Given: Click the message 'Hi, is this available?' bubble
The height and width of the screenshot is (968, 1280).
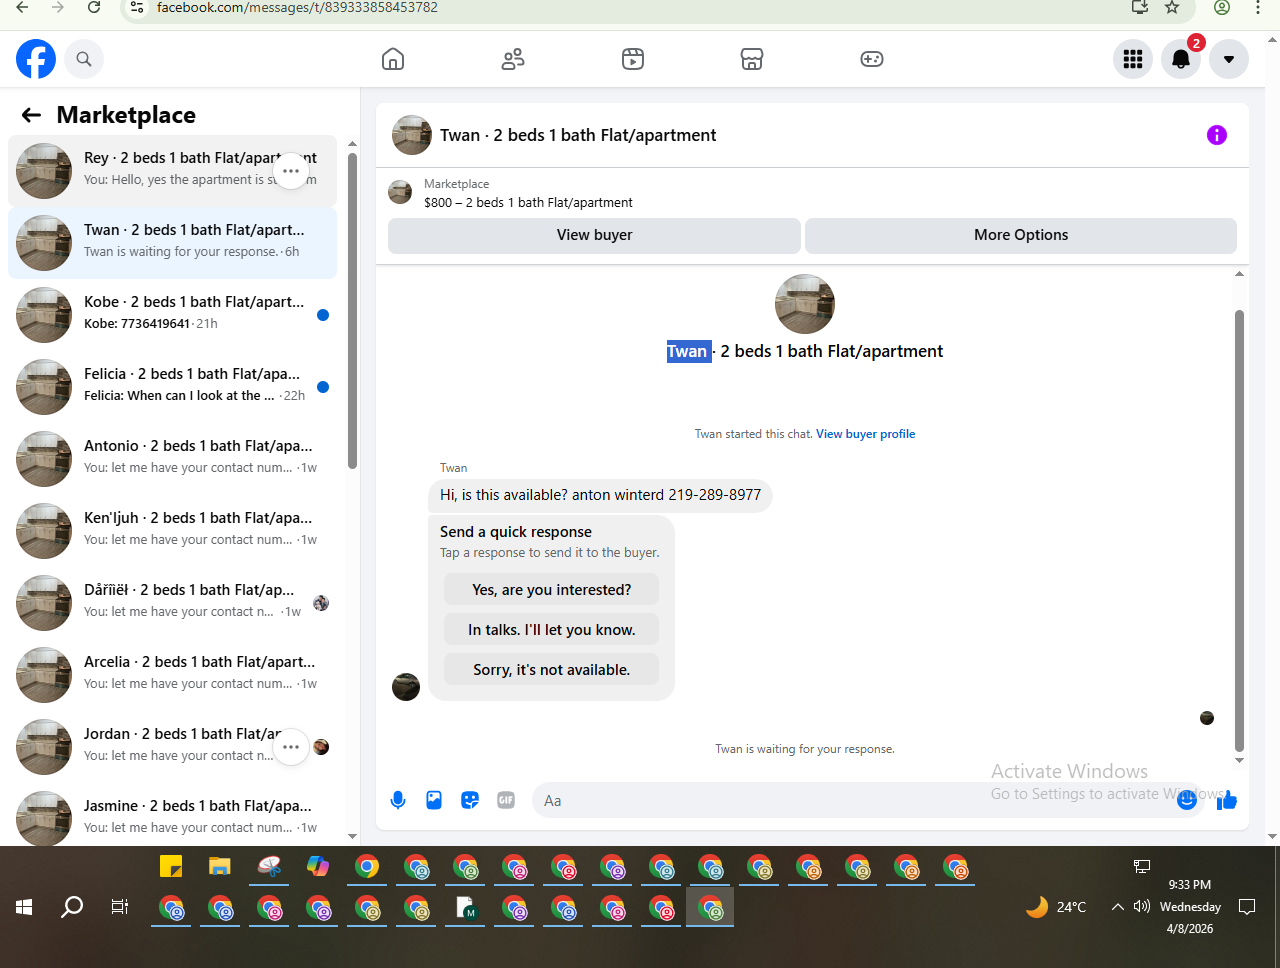Looking at the screenshot, I should click(600, 495).
